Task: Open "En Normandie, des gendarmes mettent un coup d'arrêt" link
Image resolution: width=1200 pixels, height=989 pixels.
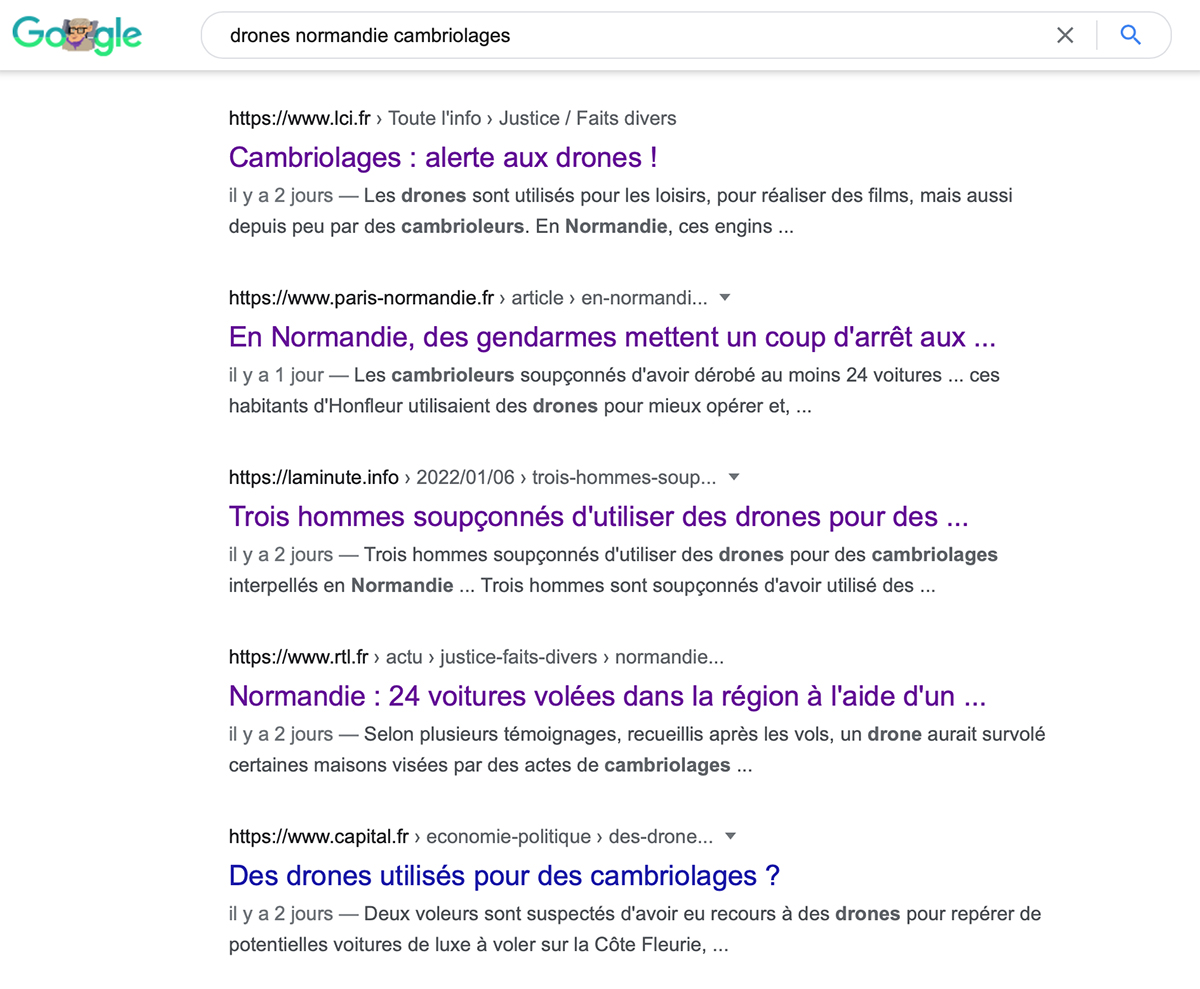Action: [x=612, y=337]
